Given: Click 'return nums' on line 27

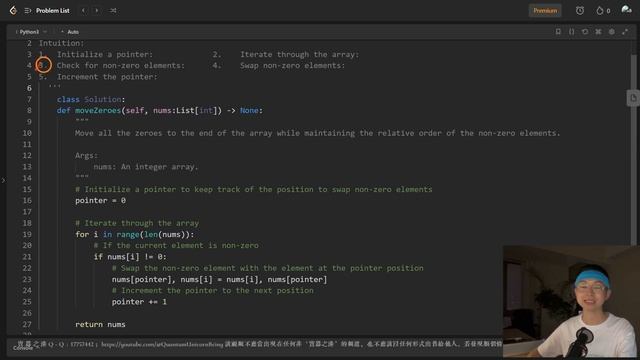Looking at the screenshot, I should pos(100,324).
